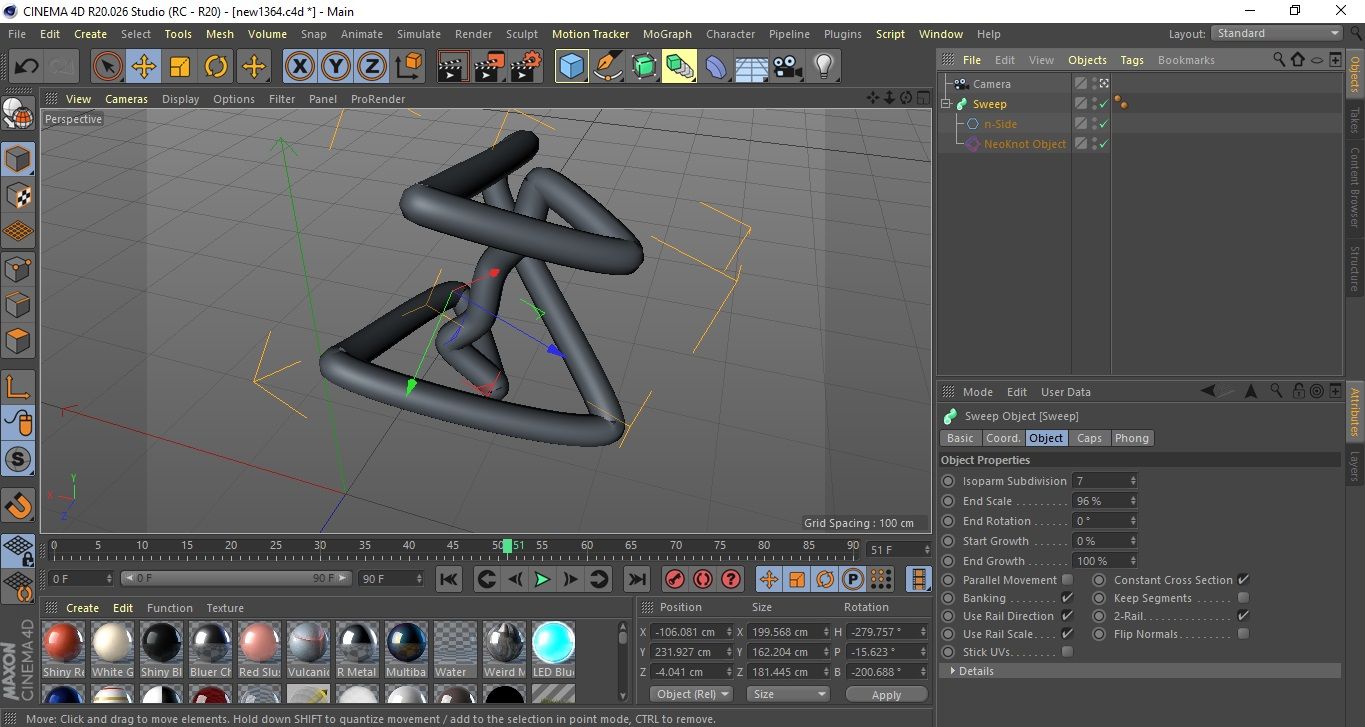
Task: Disable the Banking checkbox
Action: [x=1067, y=597]
